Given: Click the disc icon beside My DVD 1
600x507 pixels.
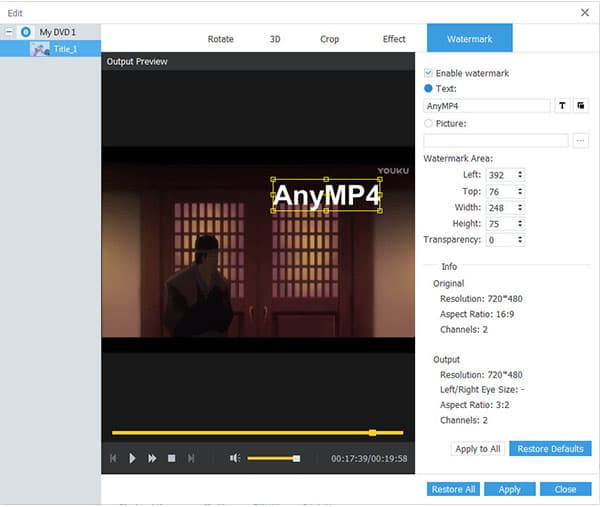Looking at the screenshot, I should pyautogui.click(x=26, y=32).
